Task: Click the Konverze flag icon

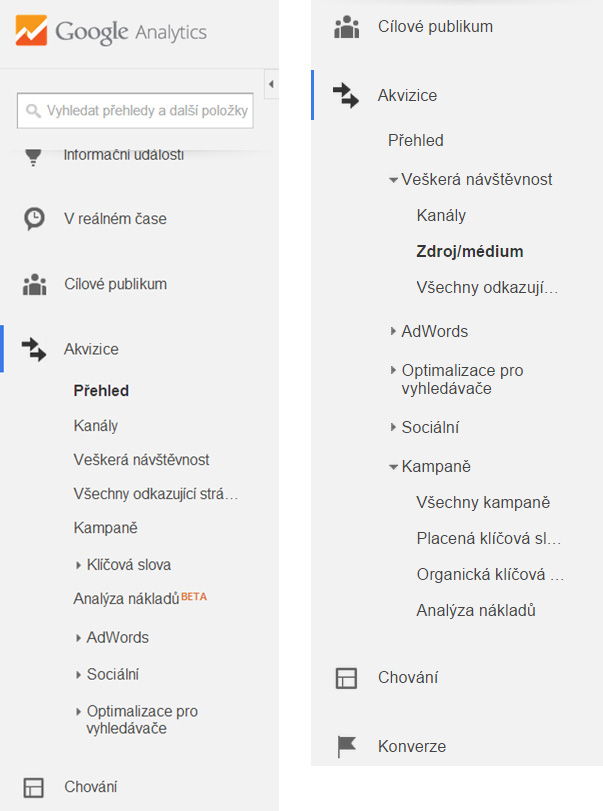Action: [x=346, y=746]
